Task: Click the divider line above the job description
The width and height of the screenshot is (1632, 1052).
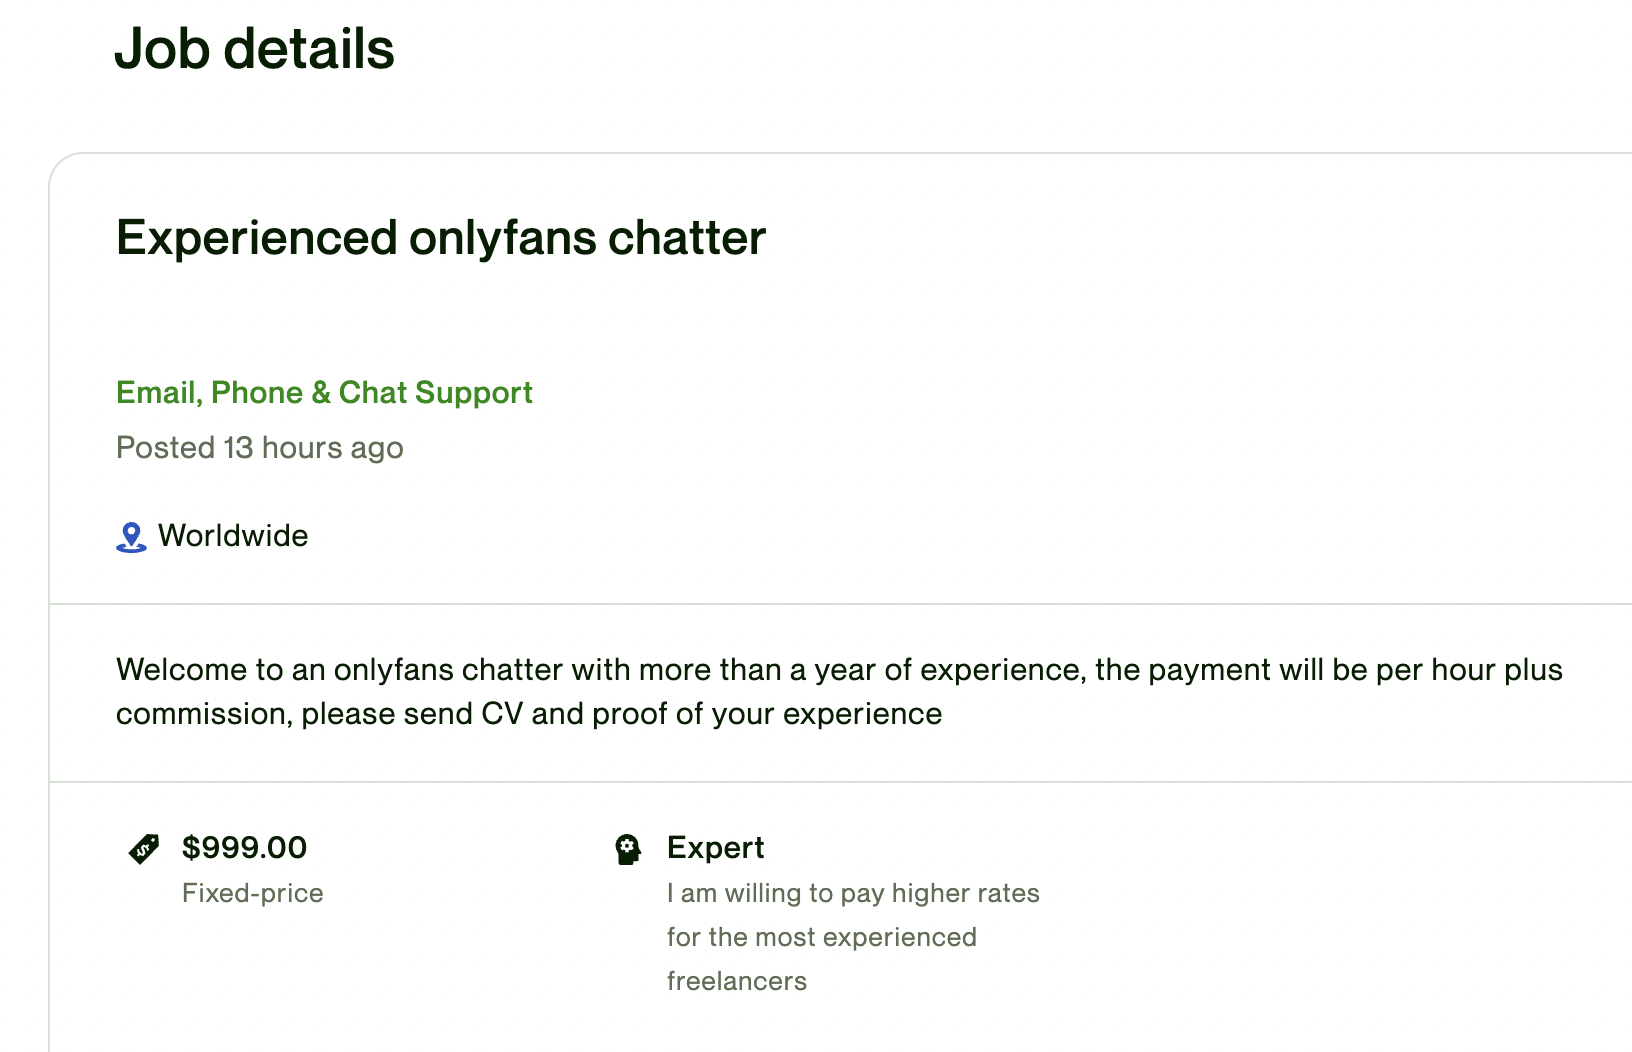Action: tap(840, 604)
